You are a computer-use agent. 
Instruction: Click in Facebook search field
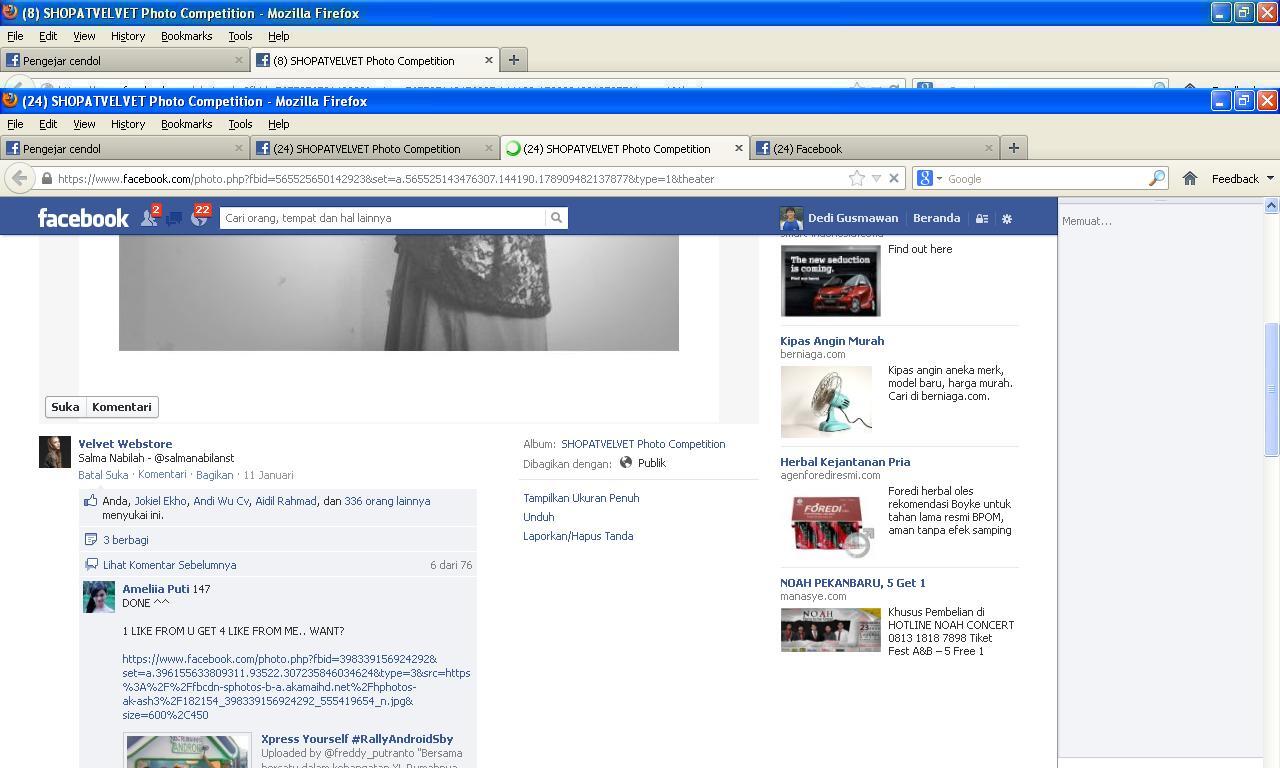[x=383, y=218]
